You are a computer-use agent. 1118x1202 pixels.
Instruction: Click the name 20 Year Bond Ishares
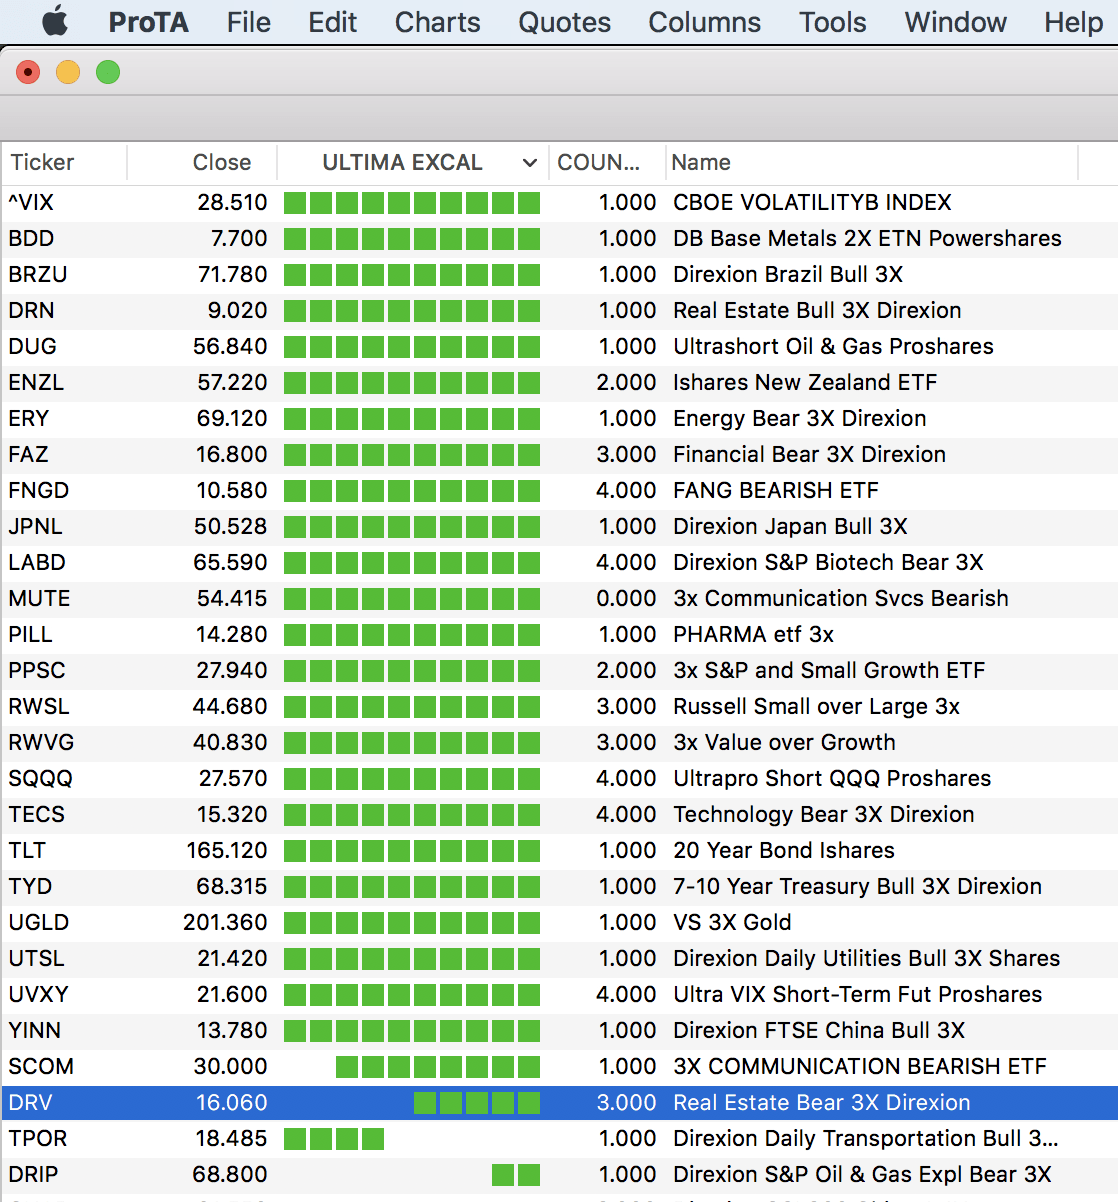pyautogui.click(x=784, y=850)
